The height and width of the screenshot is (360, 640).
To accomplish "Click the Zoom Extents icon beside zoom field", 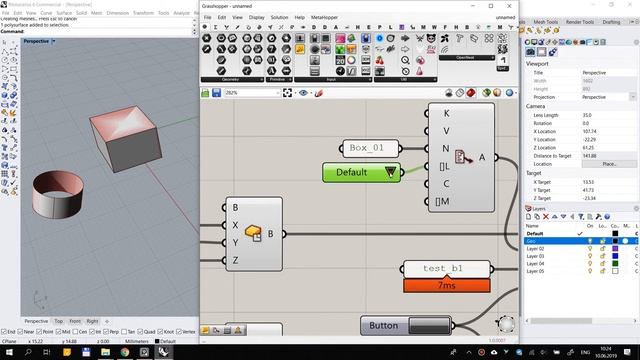I will coord(287,93).
